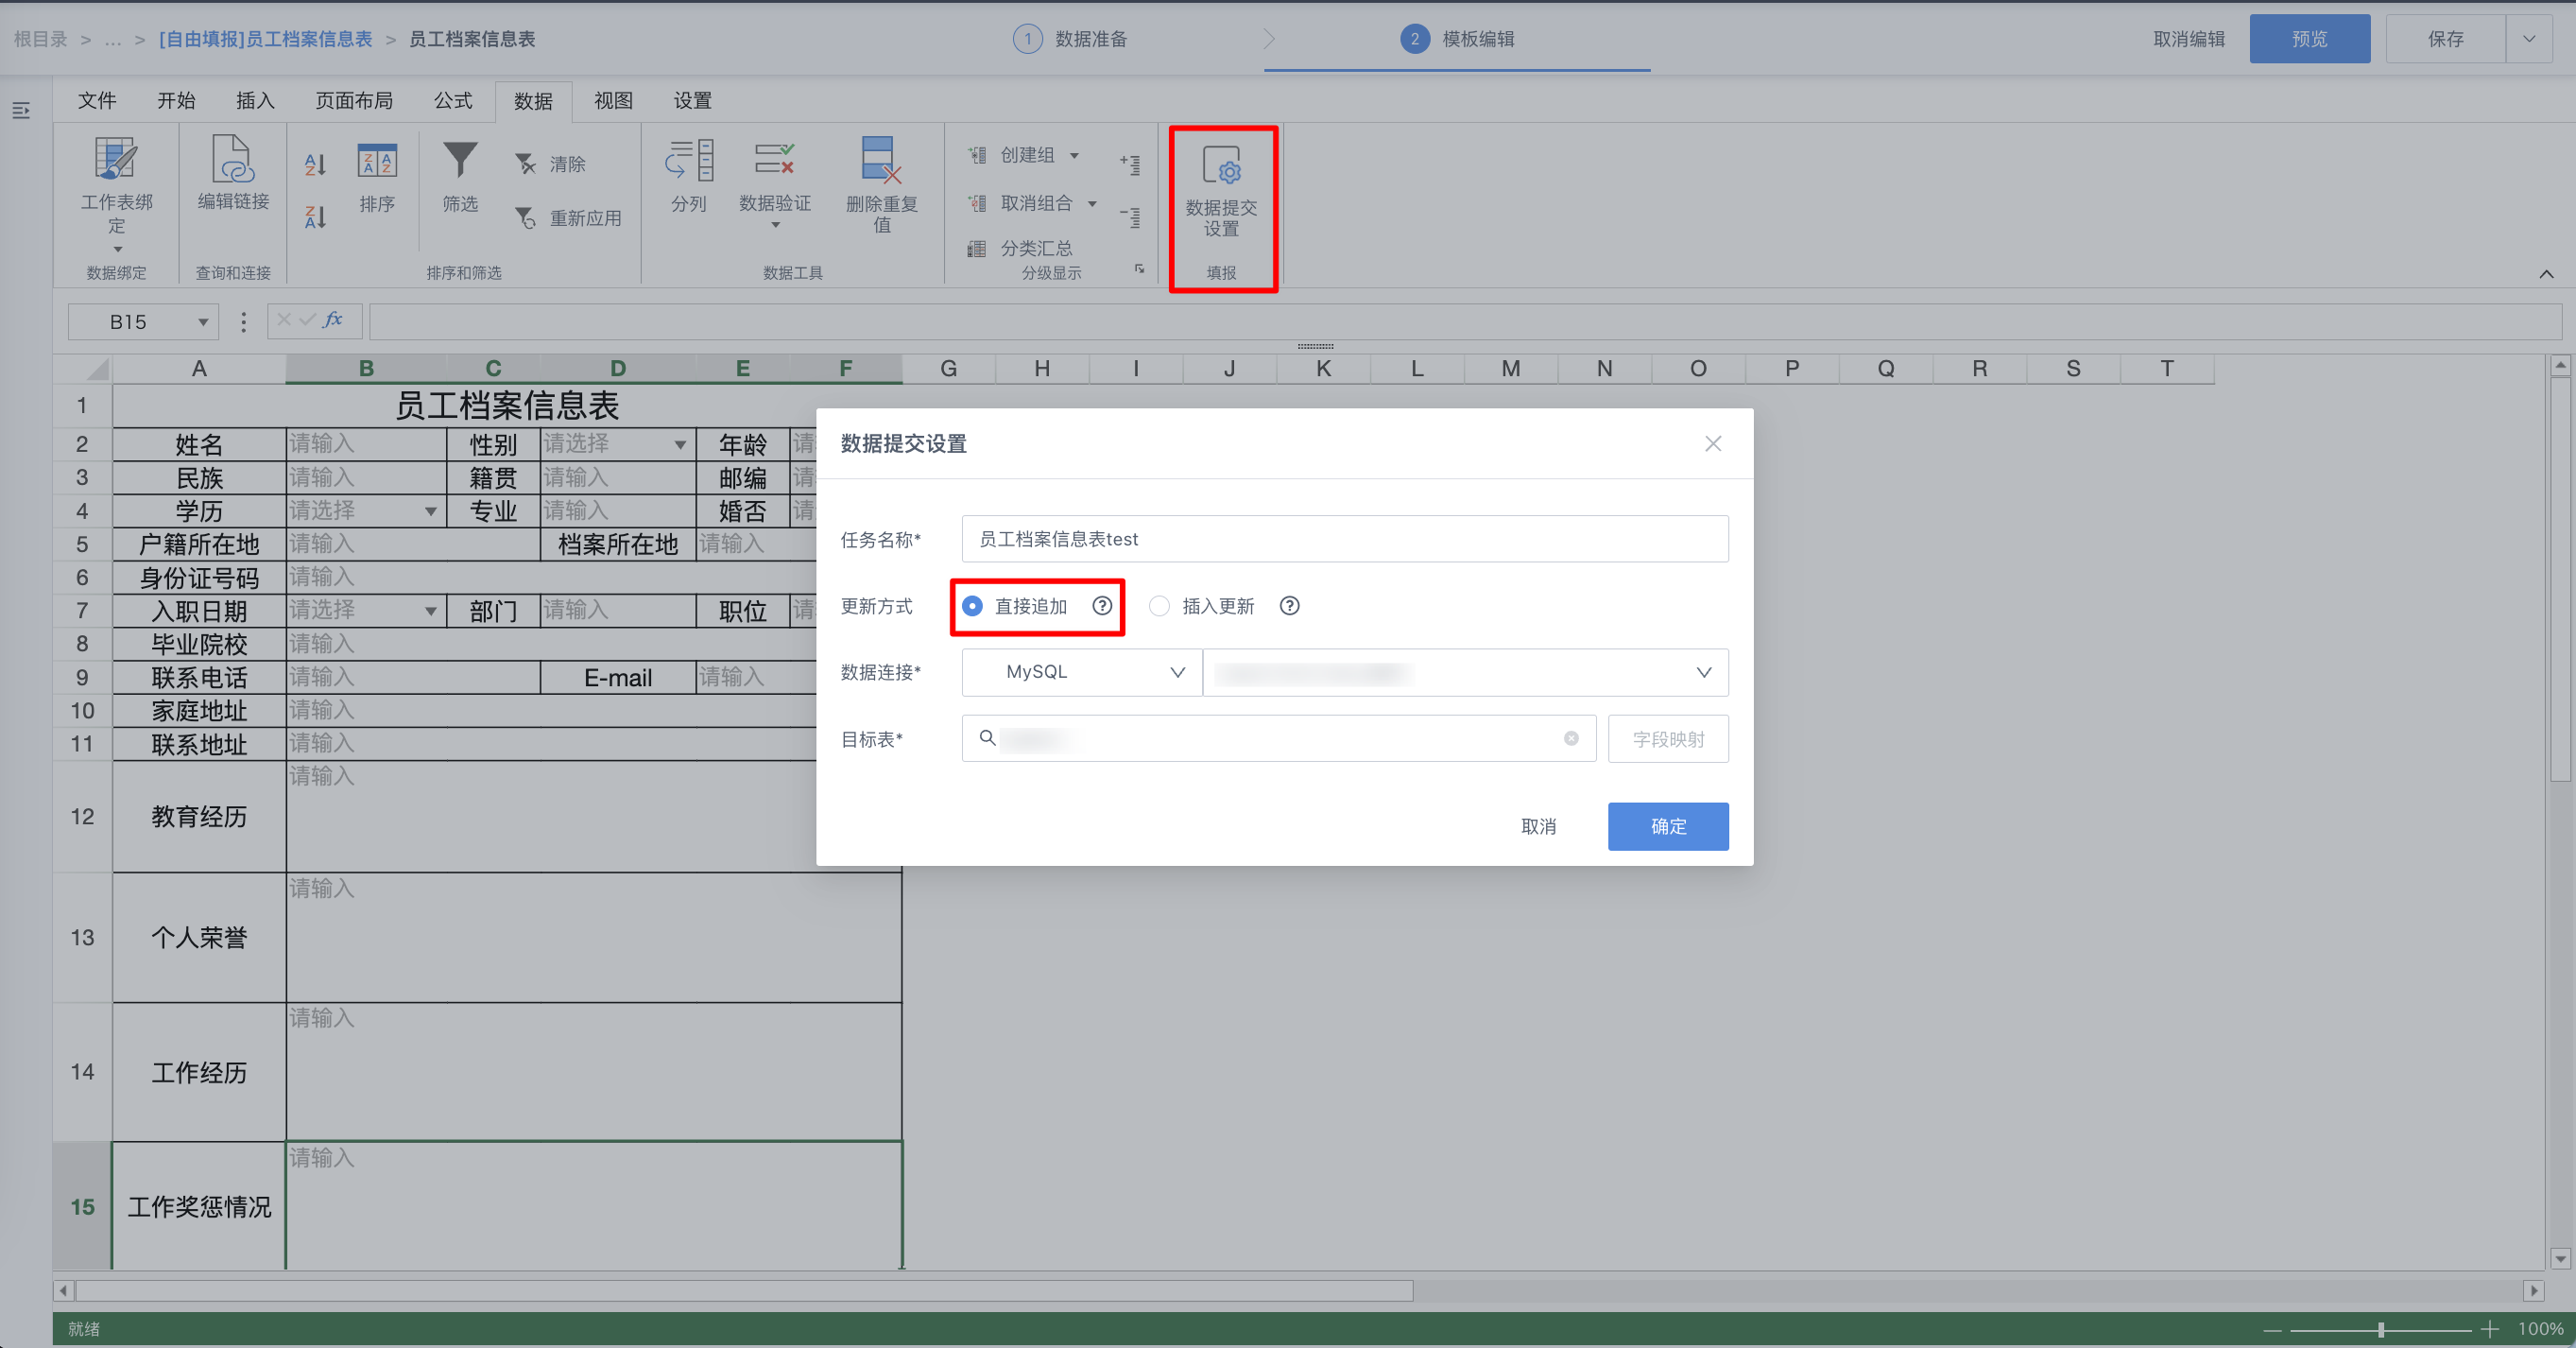
Task: Select the 插入更新 radio option
Action: (x=1159, y=606)
